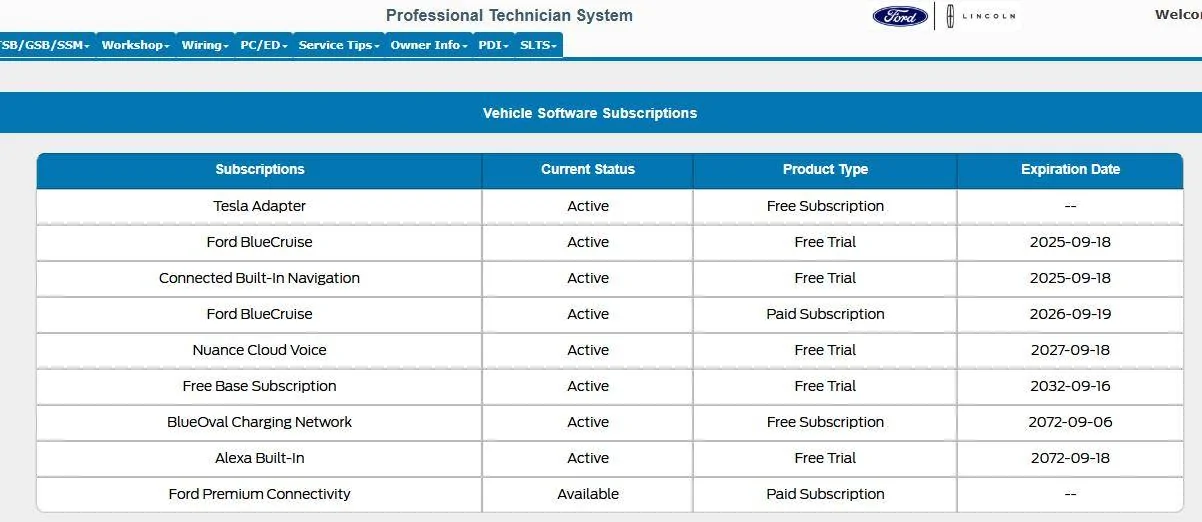This screenshot has width=1202, height=522.
Task: Click the Current Status column header
Action: [x=588, y=170]
